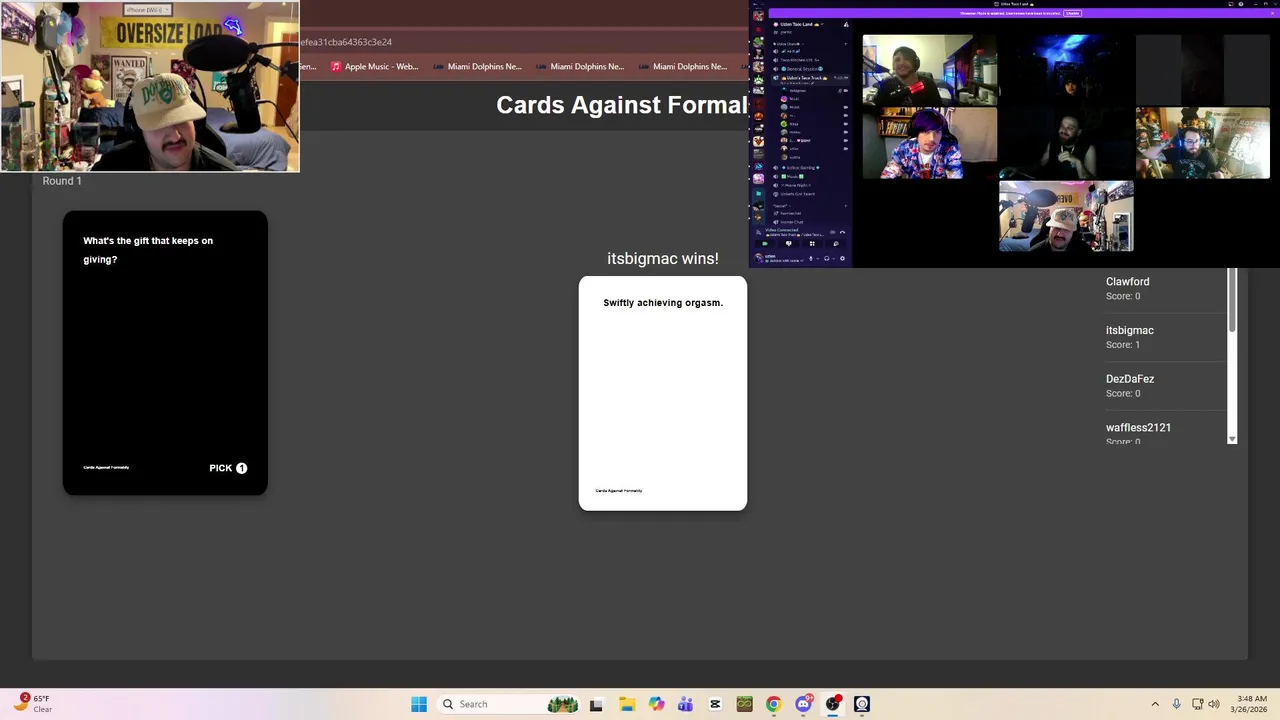Open Apple Music bookmark
Viewport: 1280px width, 720px height.
click(375, 66)
